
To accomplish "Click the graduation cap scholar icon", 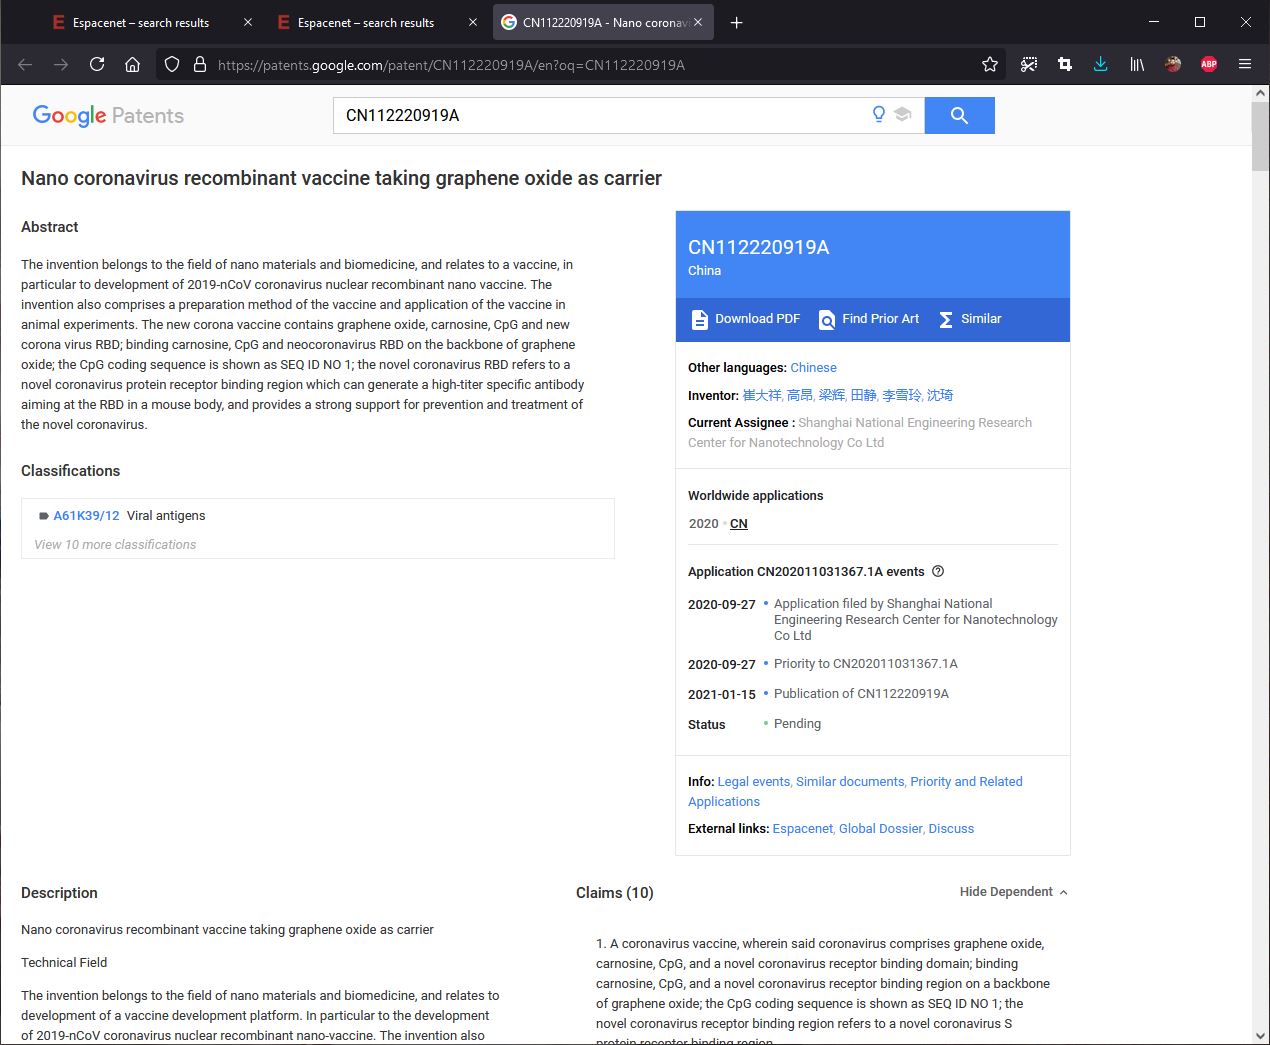I will pos(902,114).
